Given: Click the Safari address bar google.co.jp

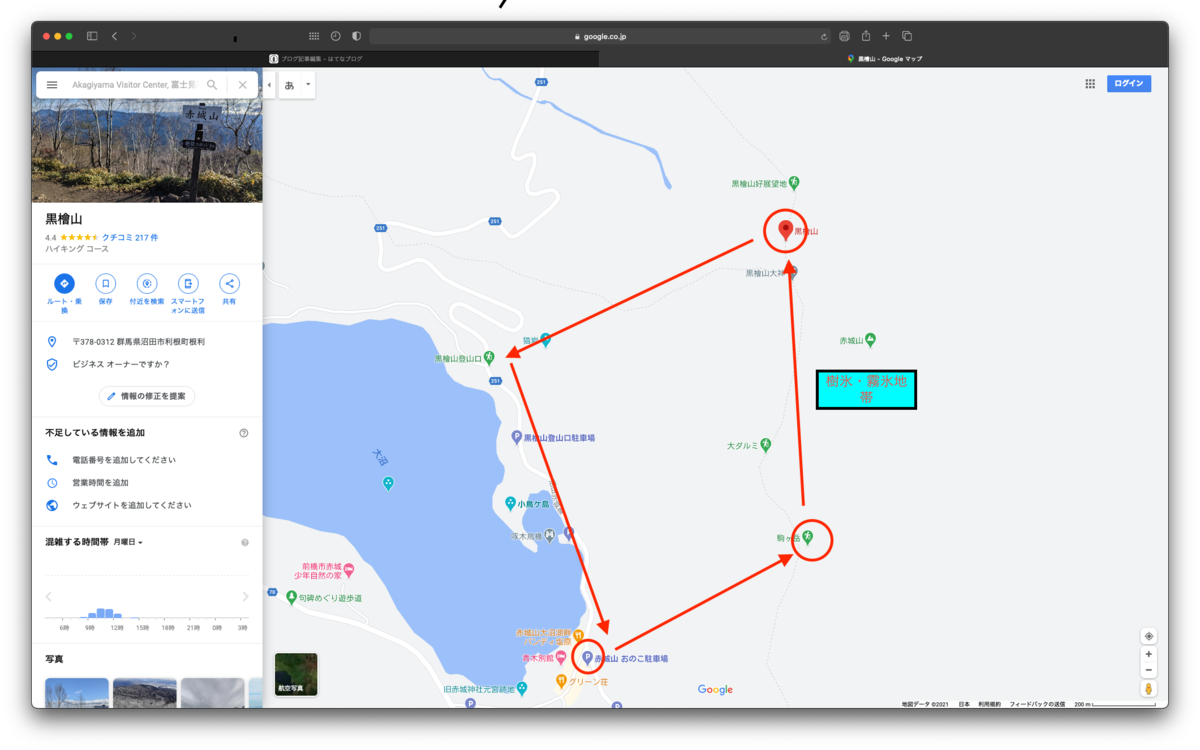Looking at the screenshot, I should 600,36.
